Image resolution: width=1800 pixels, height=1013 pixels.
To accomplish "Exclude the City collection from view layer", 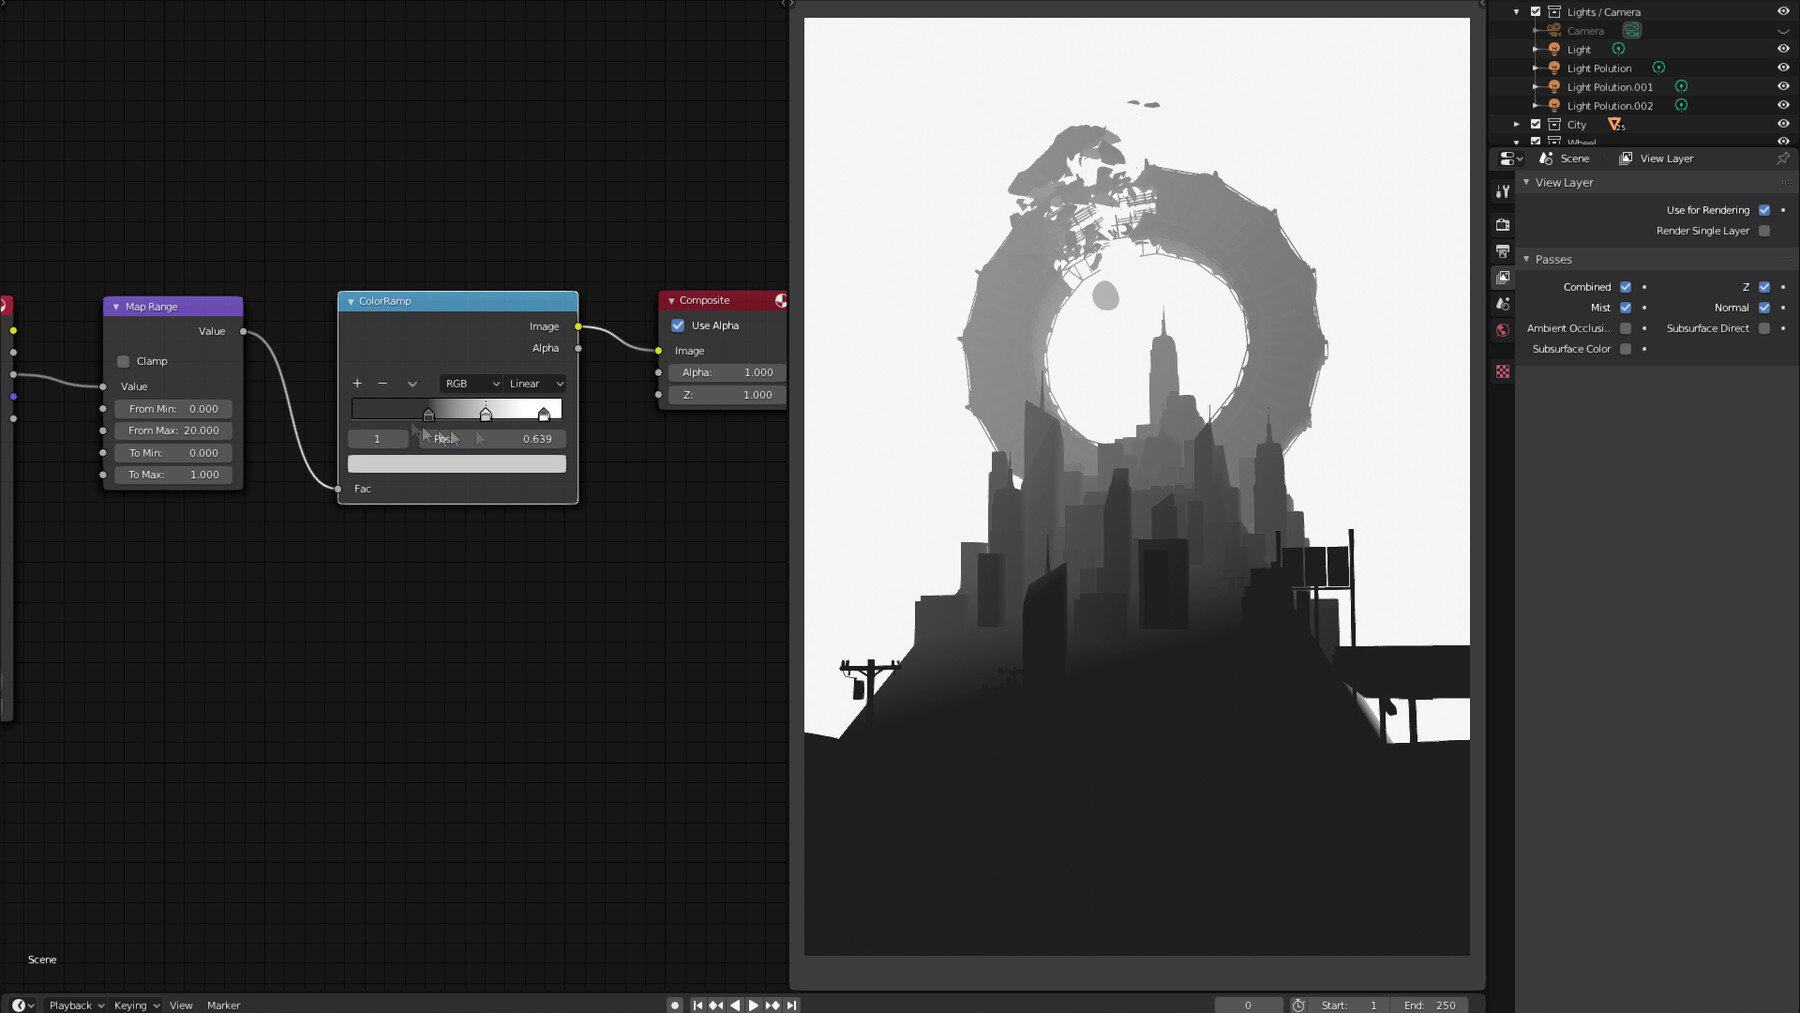I will [1536, 125].
